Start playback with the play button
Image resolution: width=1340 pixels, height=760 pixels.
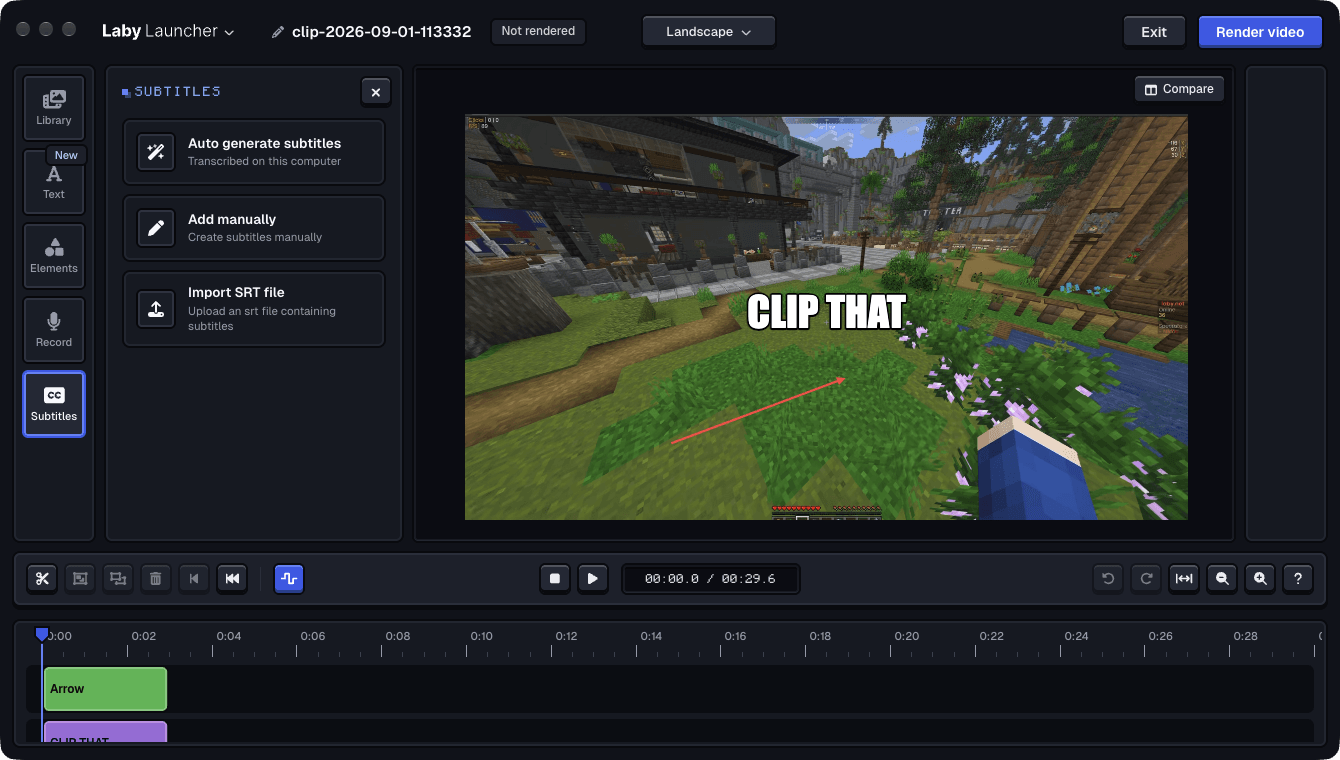593,578
